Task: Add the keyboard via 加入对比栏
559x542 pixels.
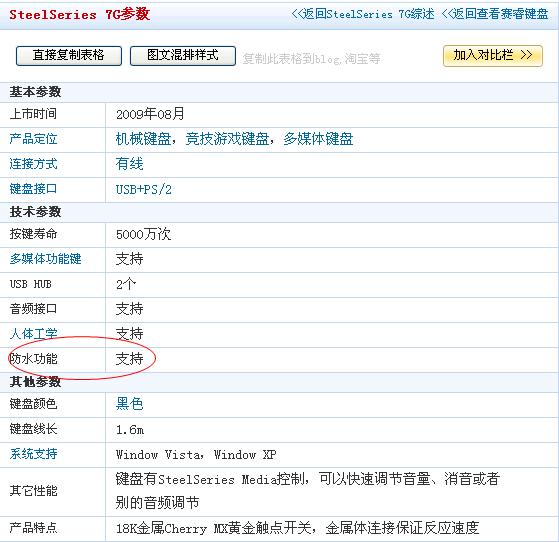Action: tap(493, 56)
